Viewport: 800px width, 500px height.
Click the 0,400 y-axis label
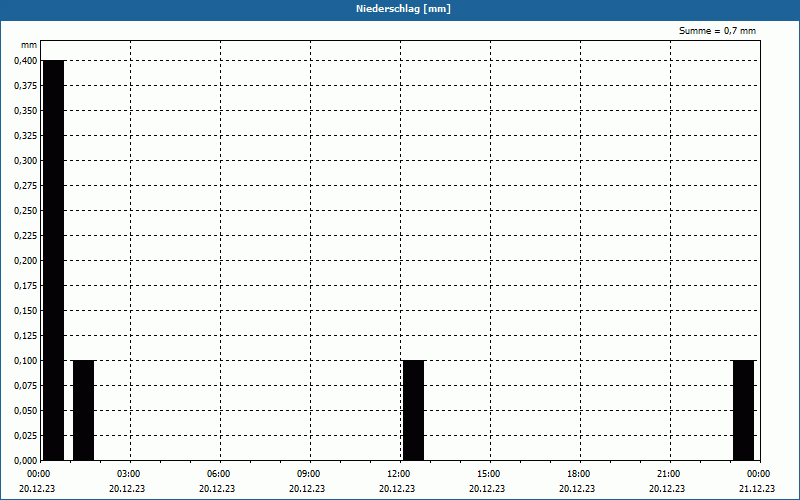(x=26, y=61)
